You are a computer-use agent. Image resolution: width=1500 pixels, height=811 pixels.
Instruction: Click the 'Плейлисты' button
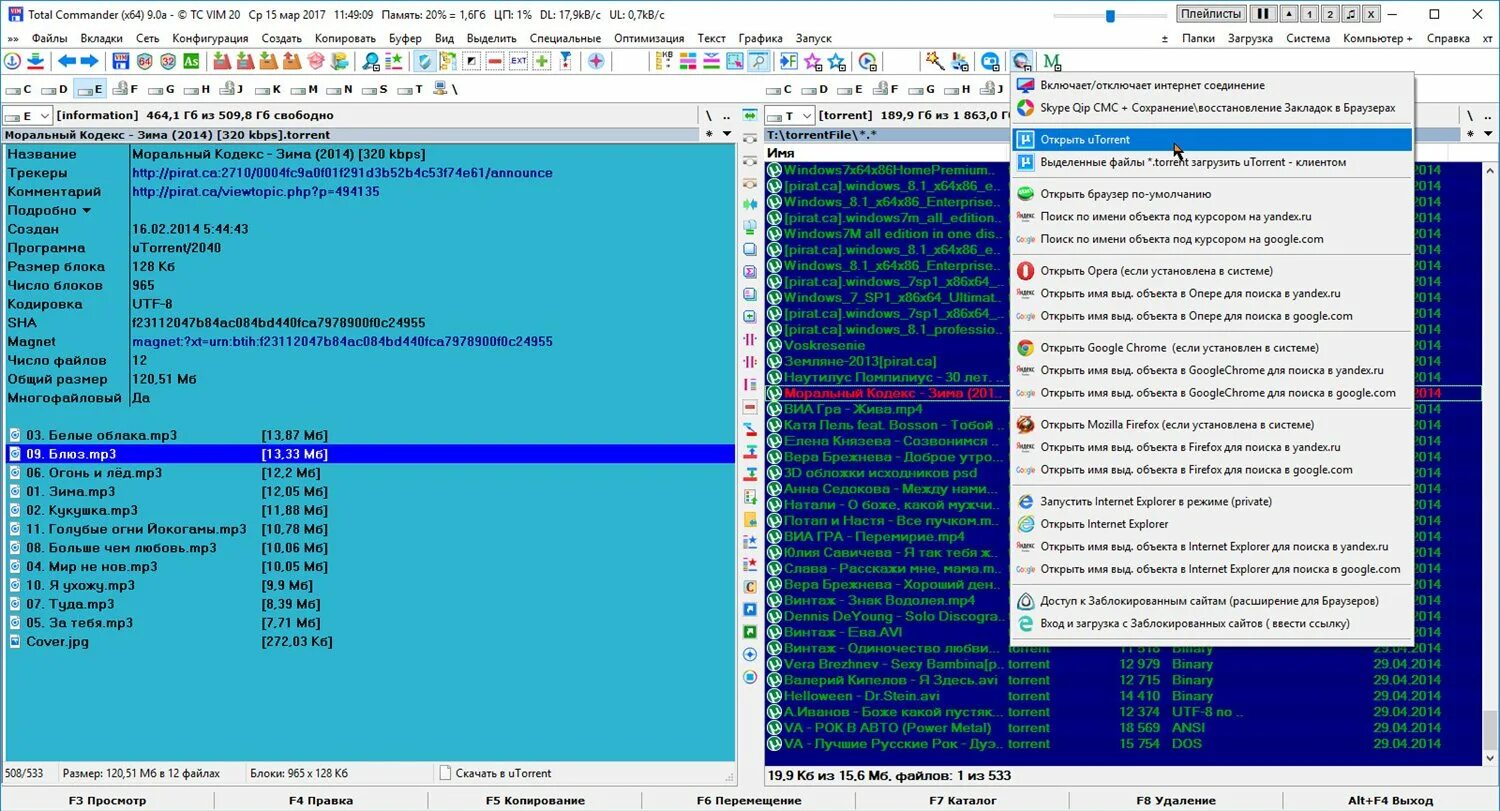(1210, 14)
